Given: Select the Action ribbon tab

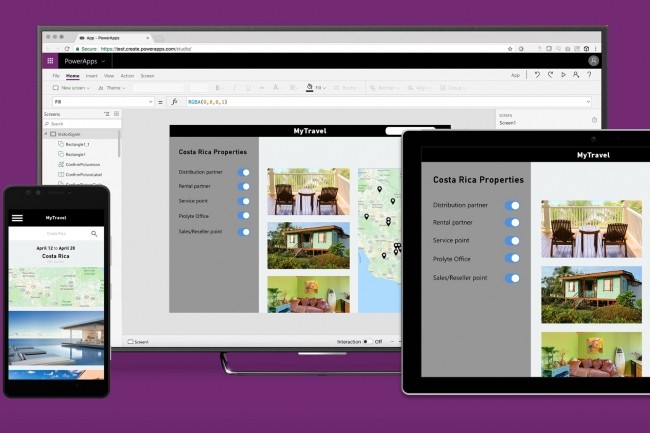Looking at the screenshot, I should 127,76.
